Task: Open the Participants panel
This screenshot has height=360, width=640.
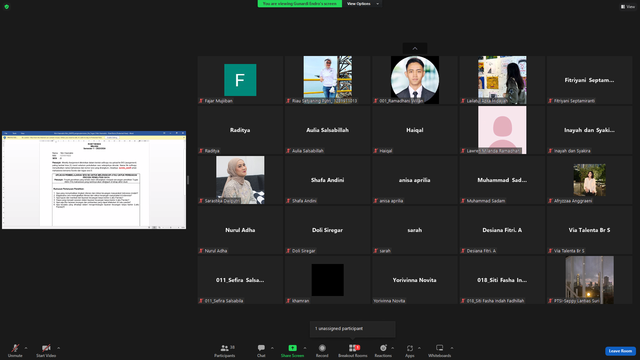Action: coord(225,350)
